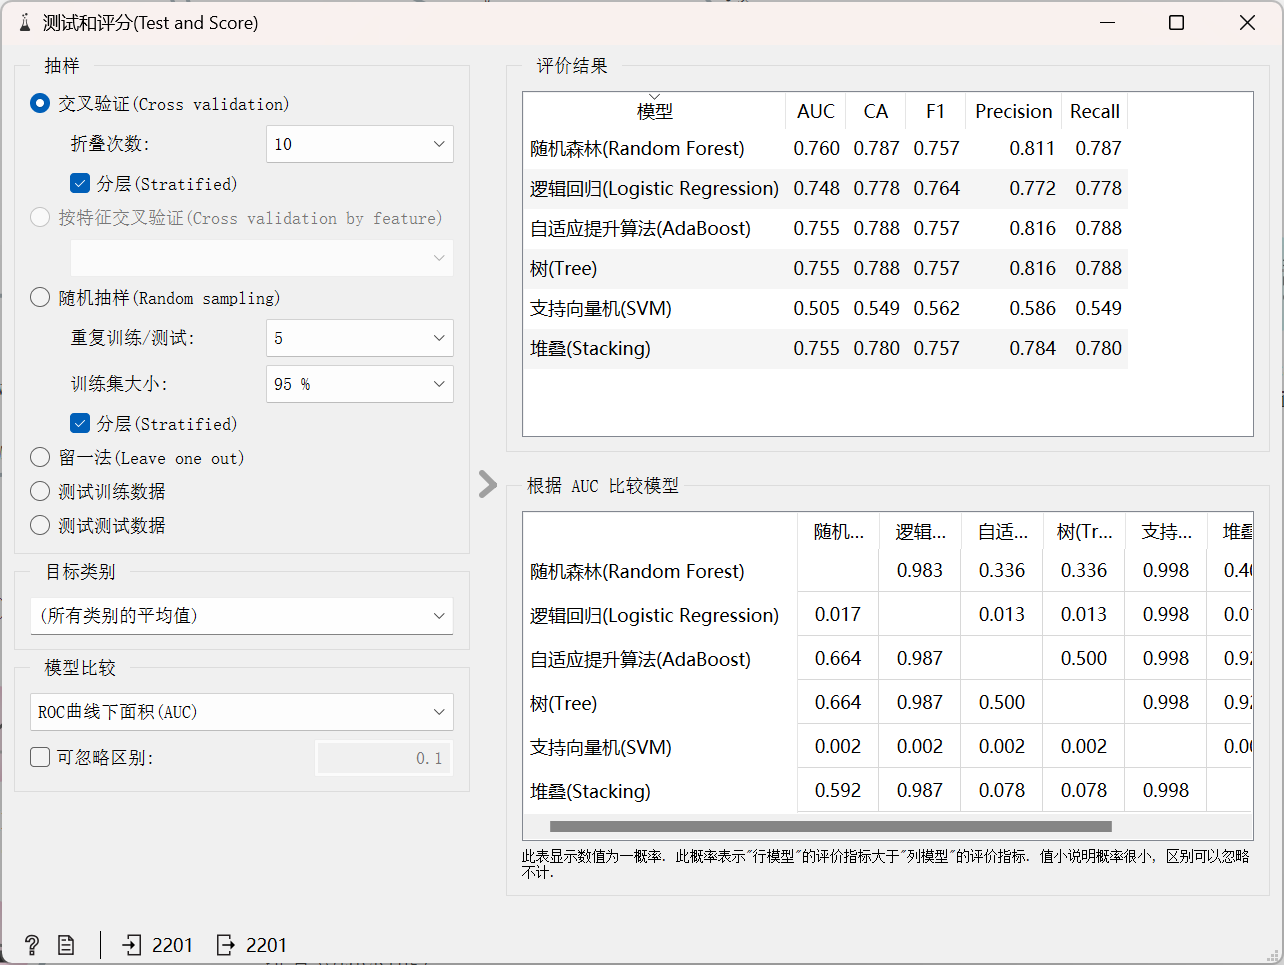This screenshot has width=1284, height=965.
Task: Select Random sampling radio button
Action: pyautogui.click(x=40, y=297)
